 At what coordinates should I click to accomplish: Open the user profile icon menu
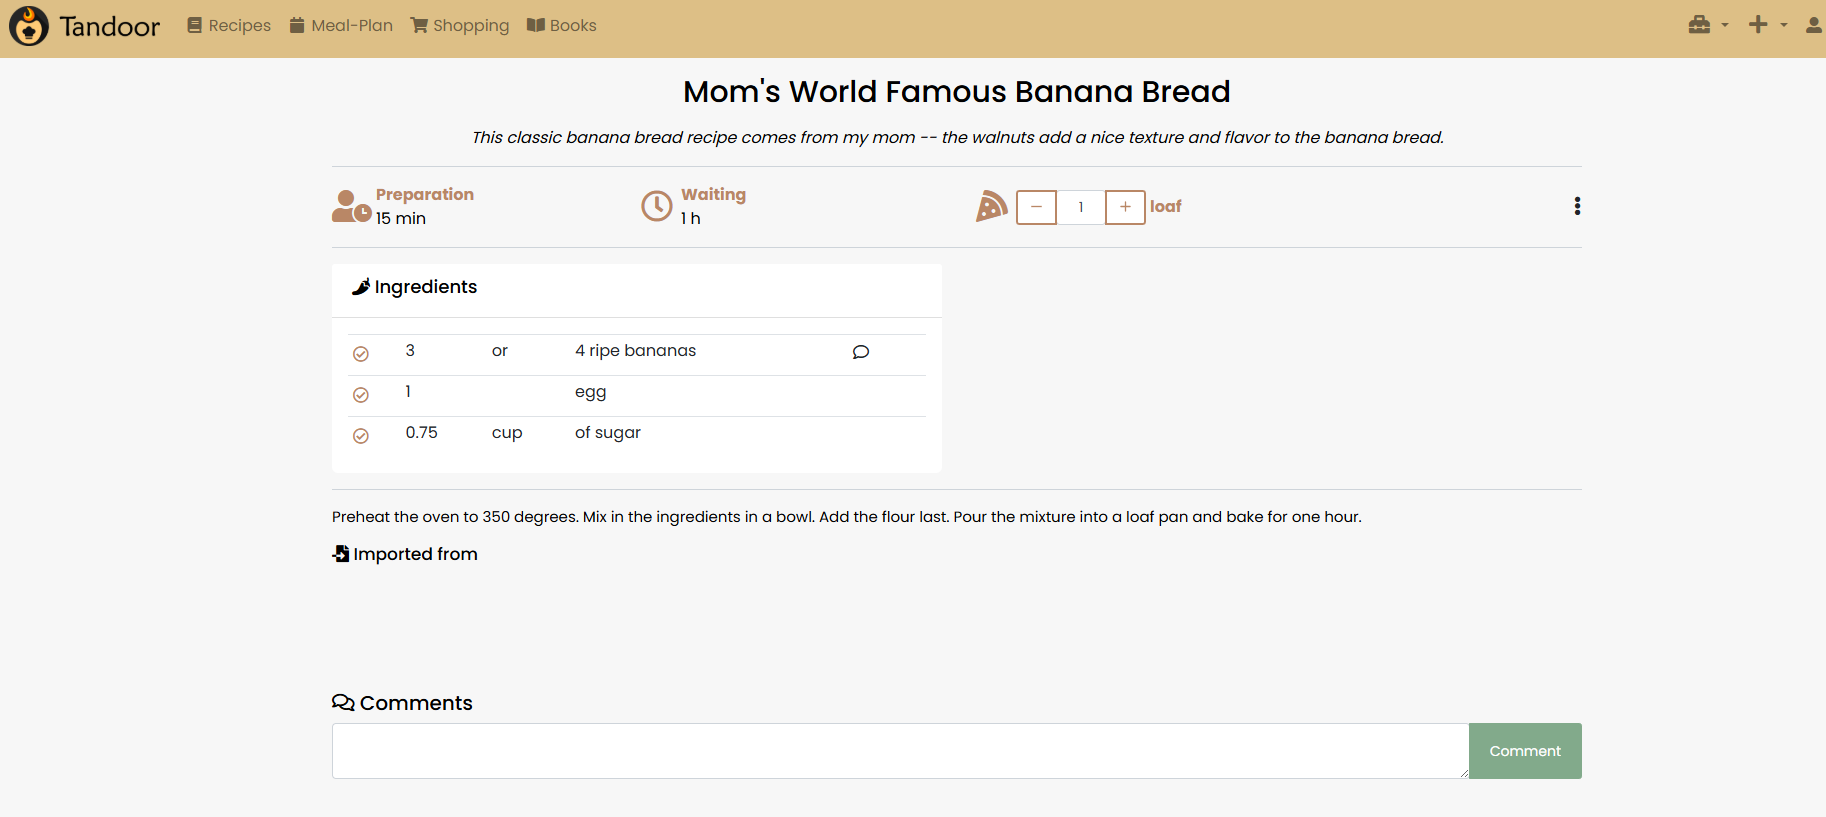[1814, 25]
